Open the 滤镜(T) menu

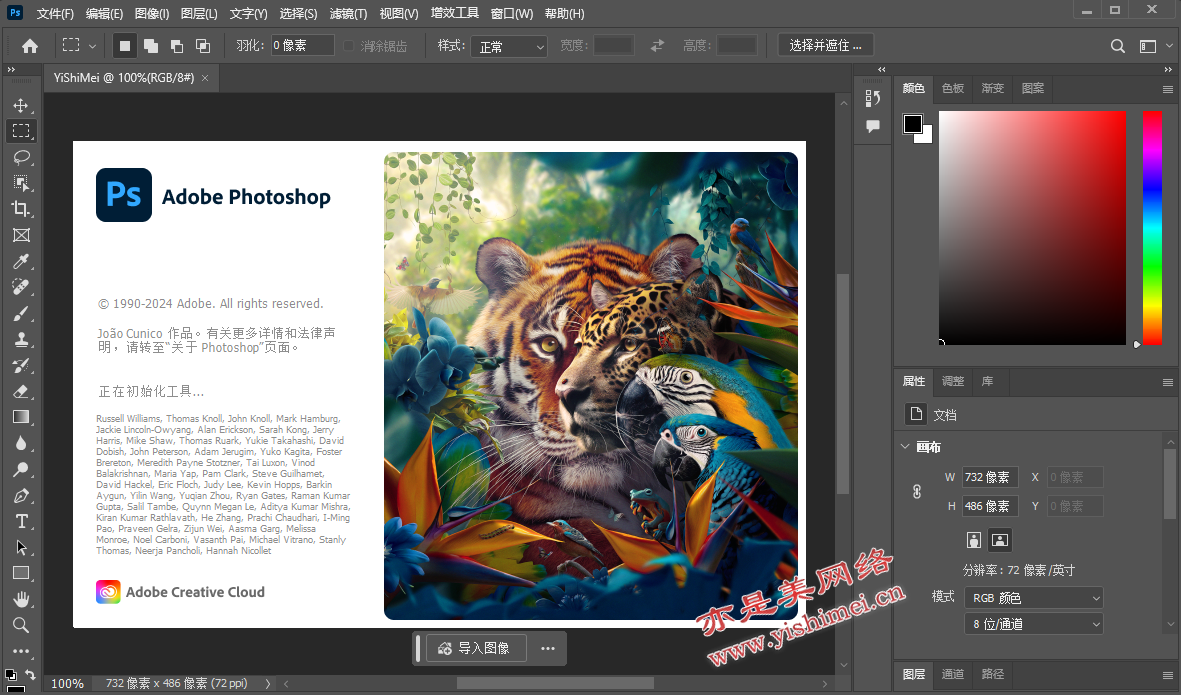click(349, 14)
